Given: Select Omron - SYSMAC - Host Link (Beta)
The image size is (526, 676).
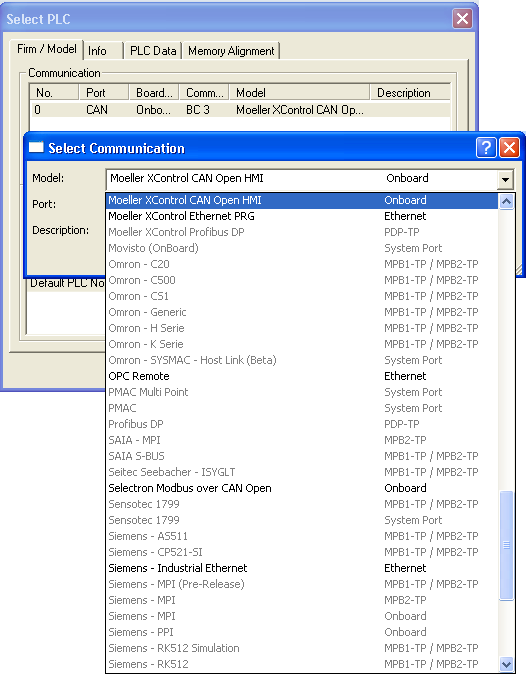Looking at the screenshot, I should tap(302, 360).
